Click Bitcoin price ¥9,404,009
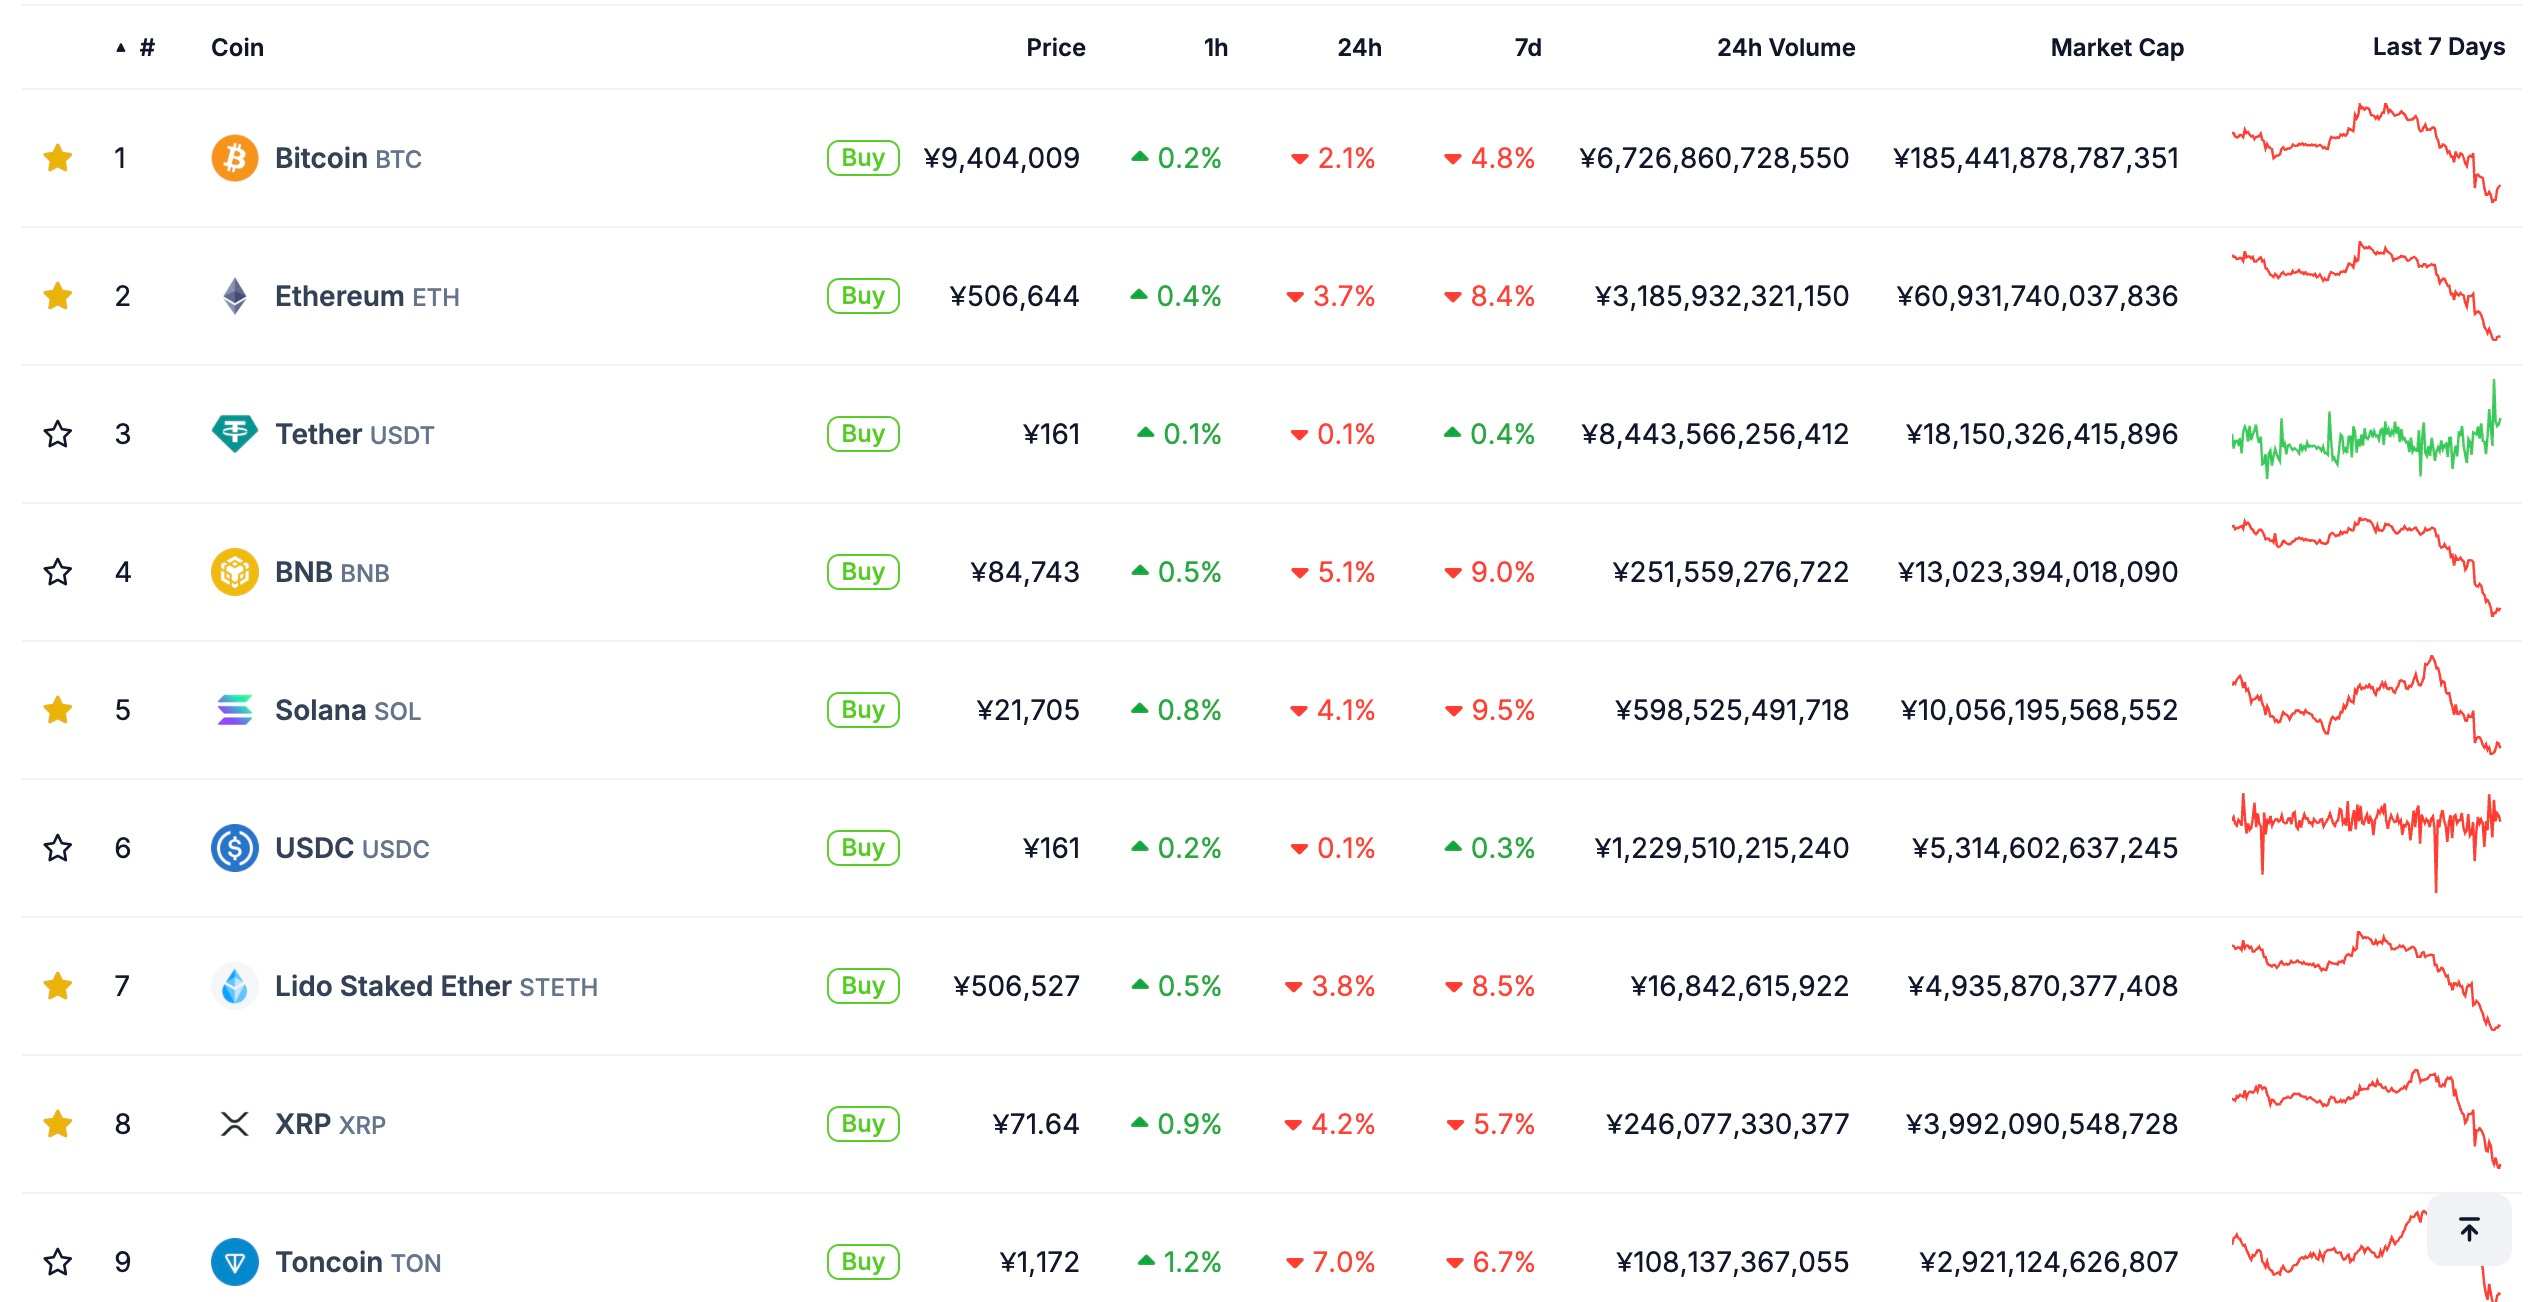The image size is (2544, 1302). 1001,158
